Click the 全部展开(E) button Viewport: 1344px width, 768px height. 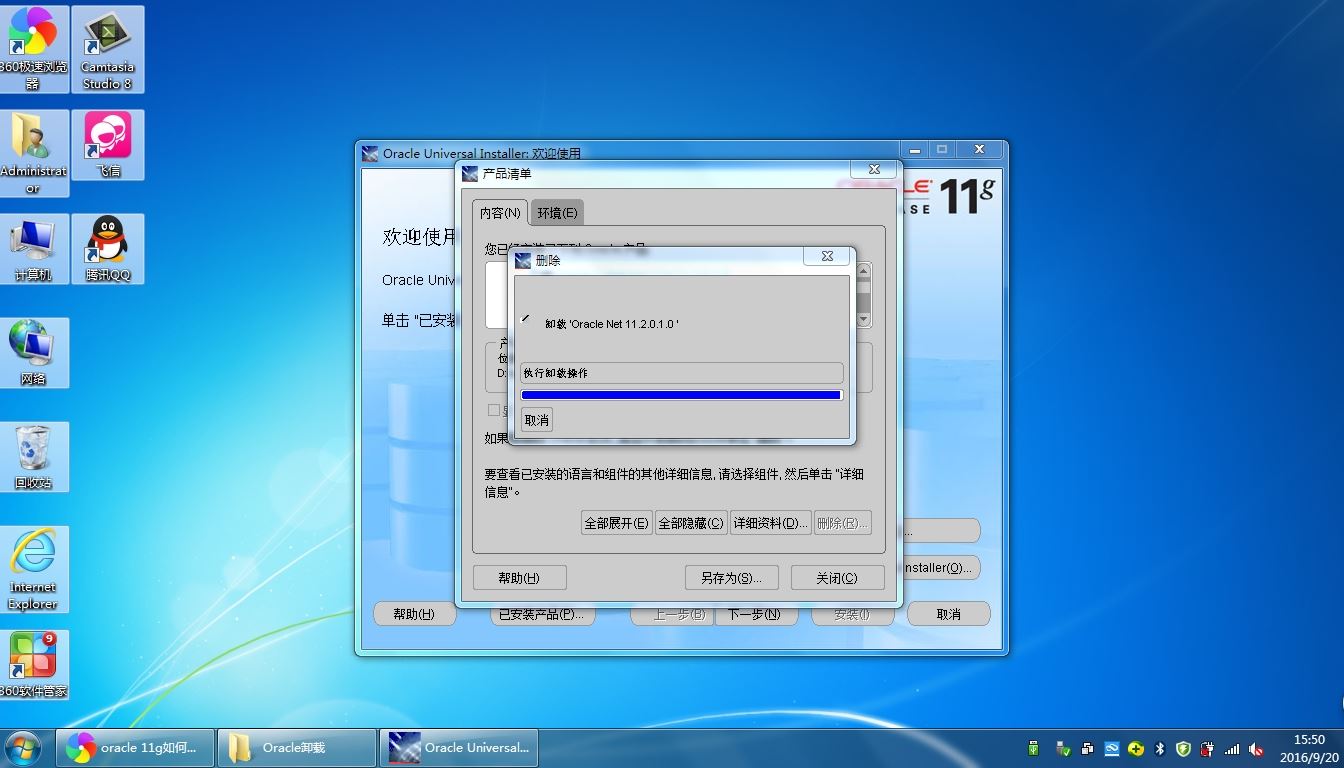coord(616,523)
